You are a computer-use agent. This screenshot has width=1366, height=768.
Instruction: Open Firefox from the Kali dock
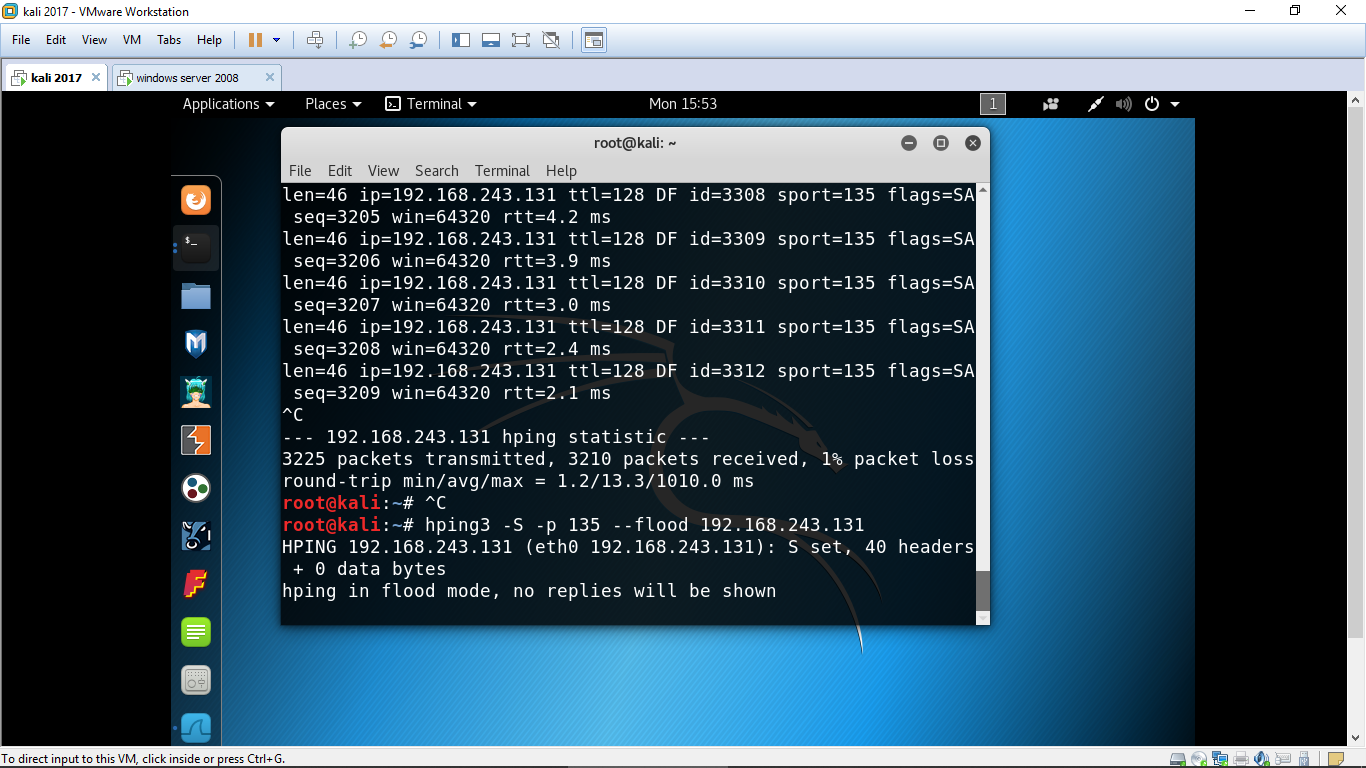tap(196, 200)
